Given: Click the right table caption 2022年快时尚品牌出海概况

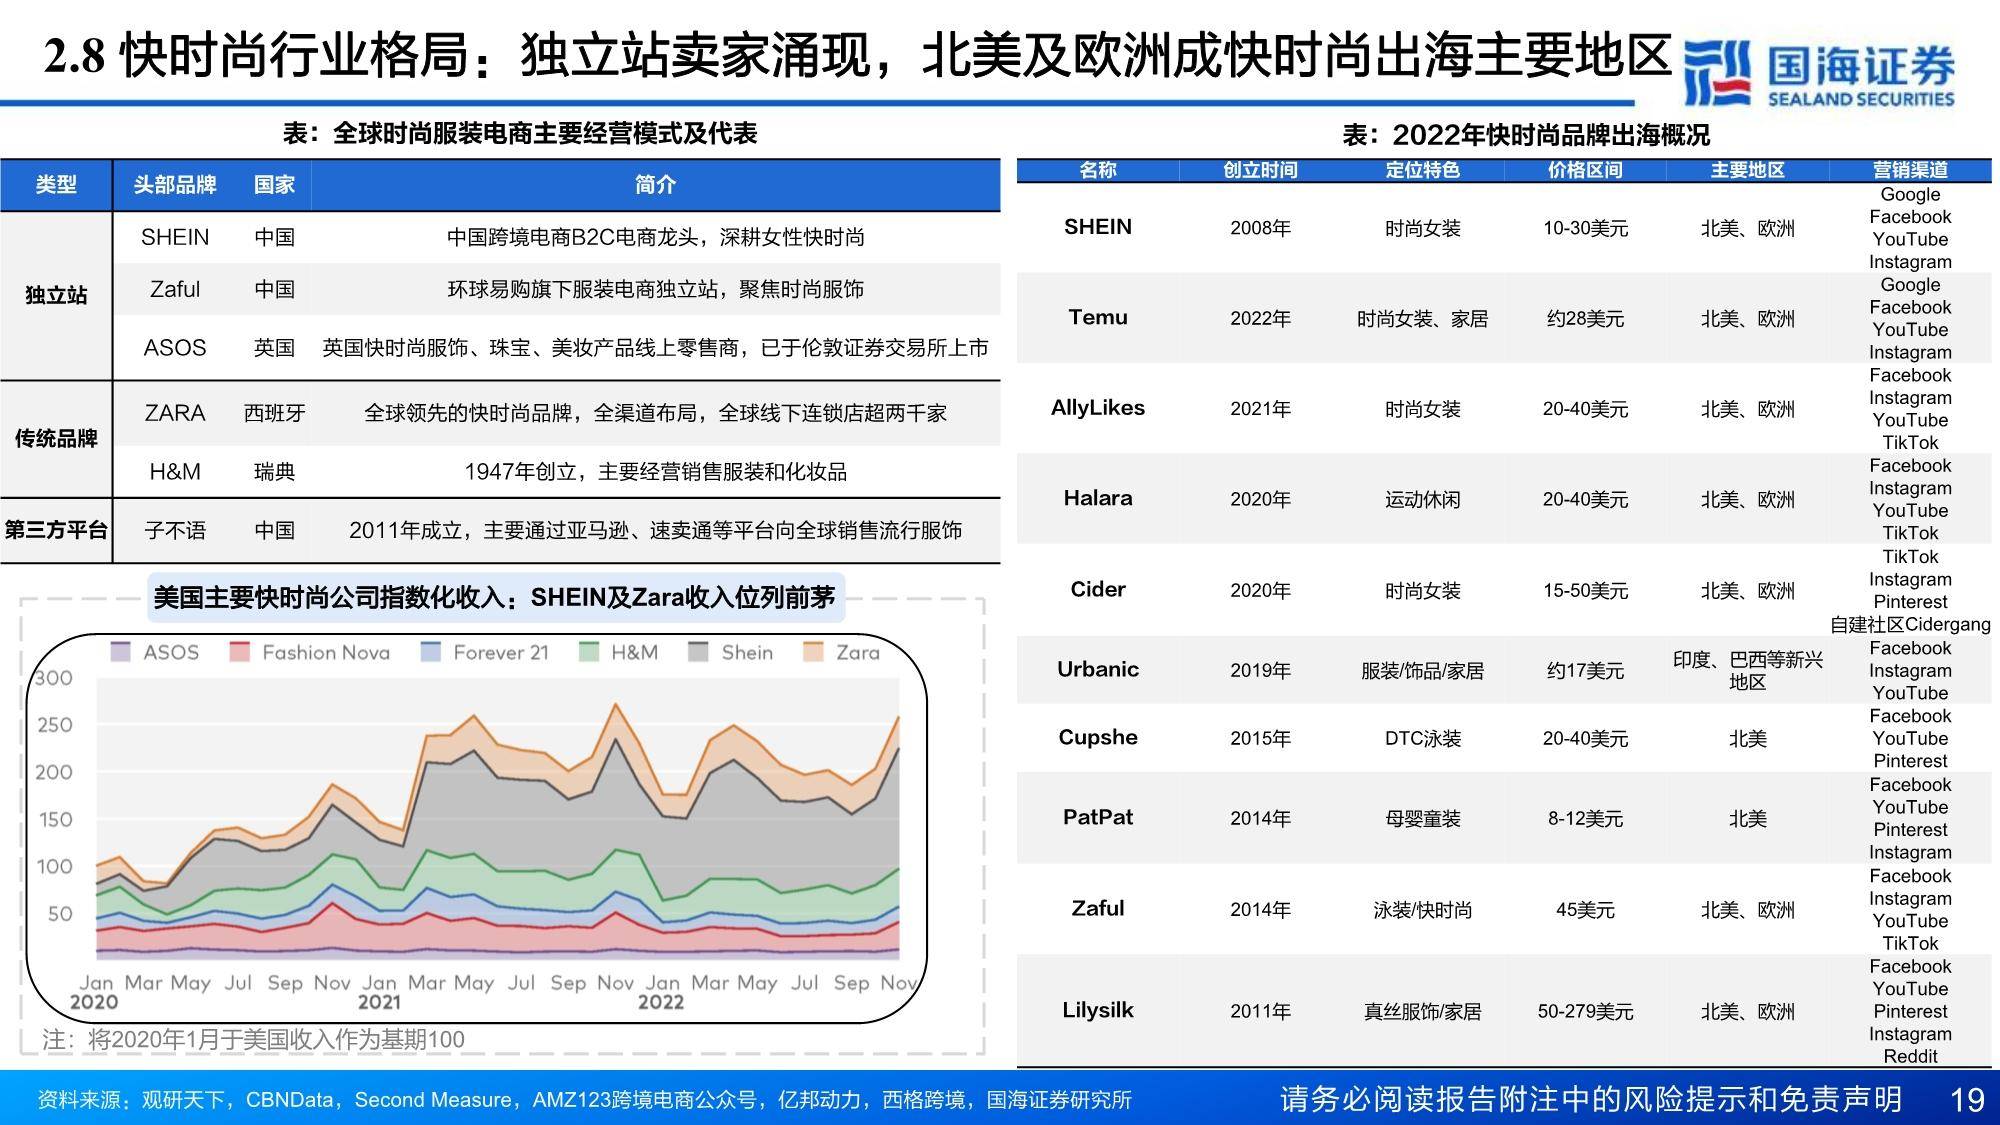Looking at the screenshot, I should pyautogui.click(x=1526, y=135).
